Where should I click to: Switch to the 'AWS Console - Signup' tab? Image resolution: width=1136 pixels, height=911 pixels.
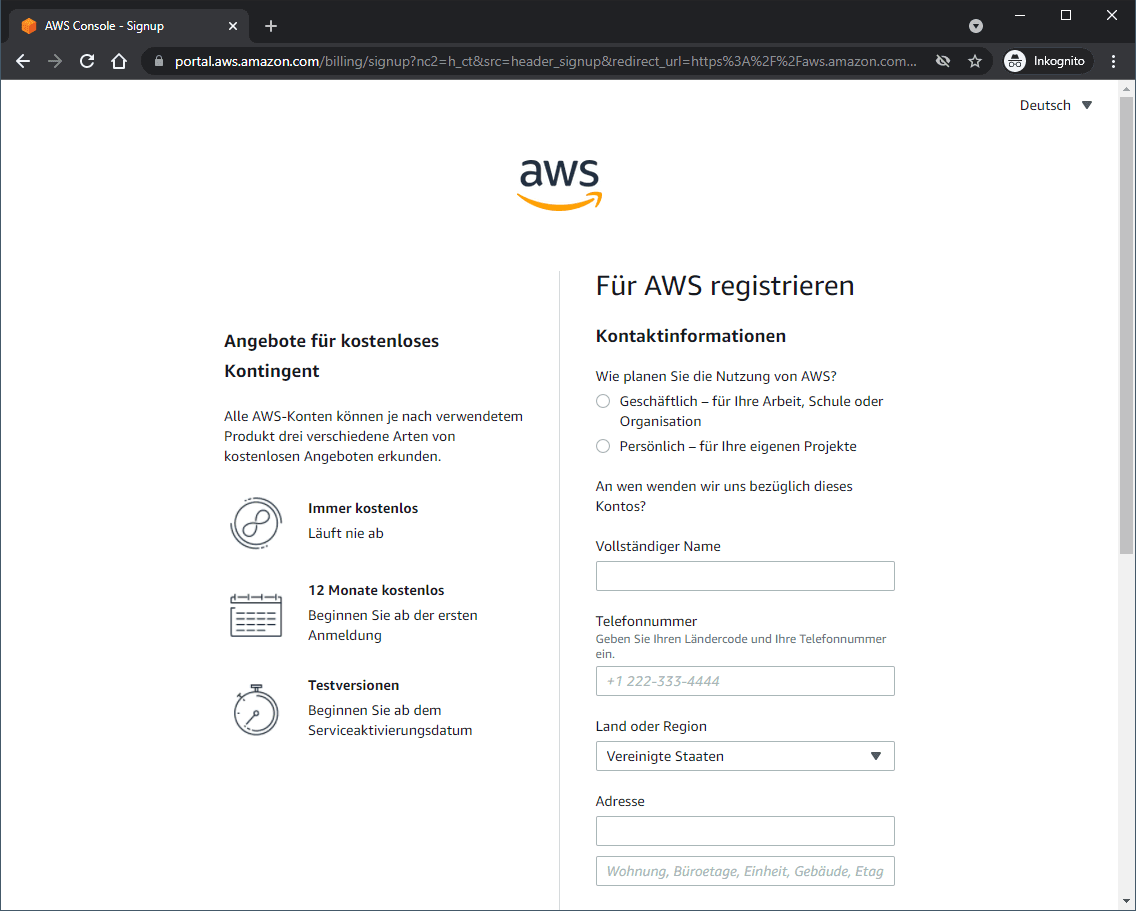click(x=120, y=26)
